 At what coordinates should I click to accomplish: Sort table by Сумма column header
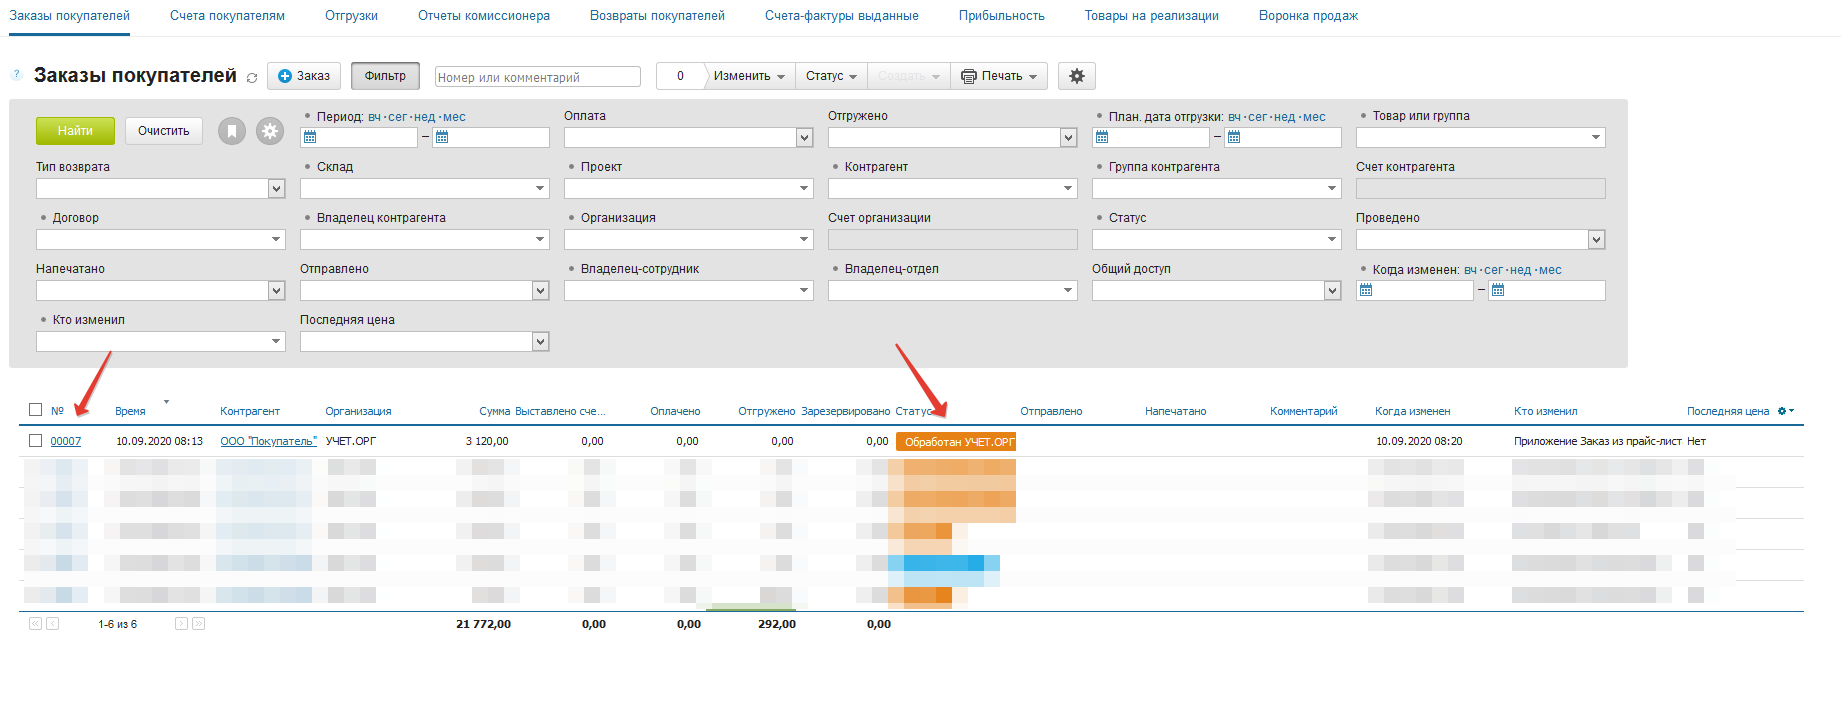[x=494, y=411]
